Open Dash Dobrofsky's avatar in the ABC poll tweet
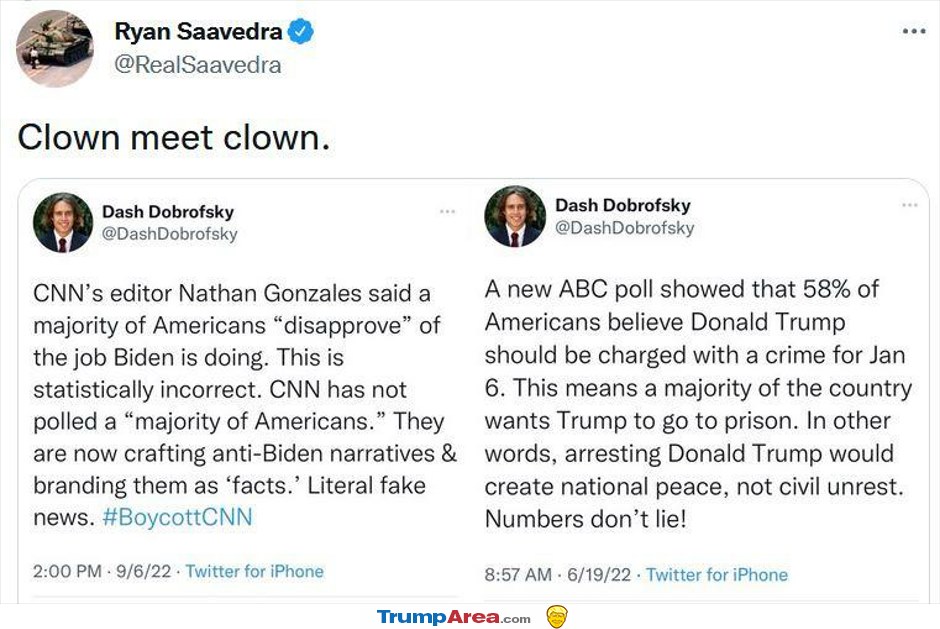The image size is (940, 629). (x=515, y=216)
